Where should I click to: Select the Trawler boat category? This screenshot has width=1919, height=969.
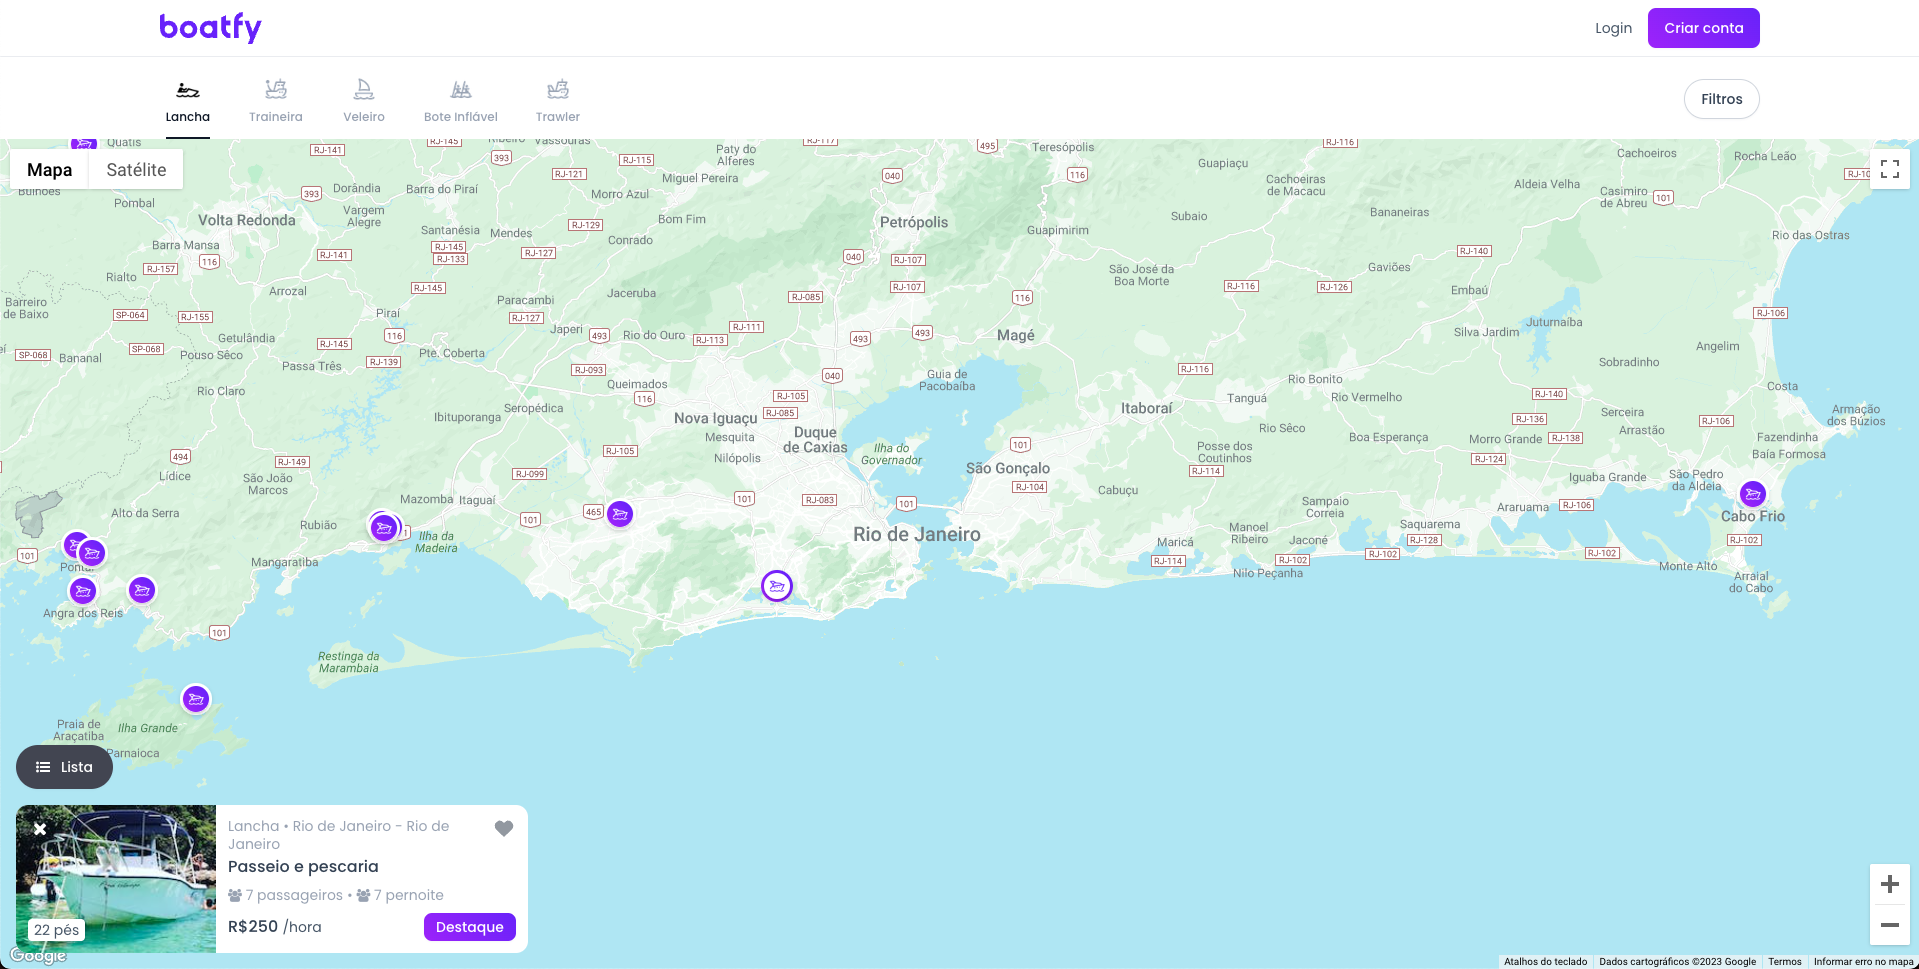point(558,101)
